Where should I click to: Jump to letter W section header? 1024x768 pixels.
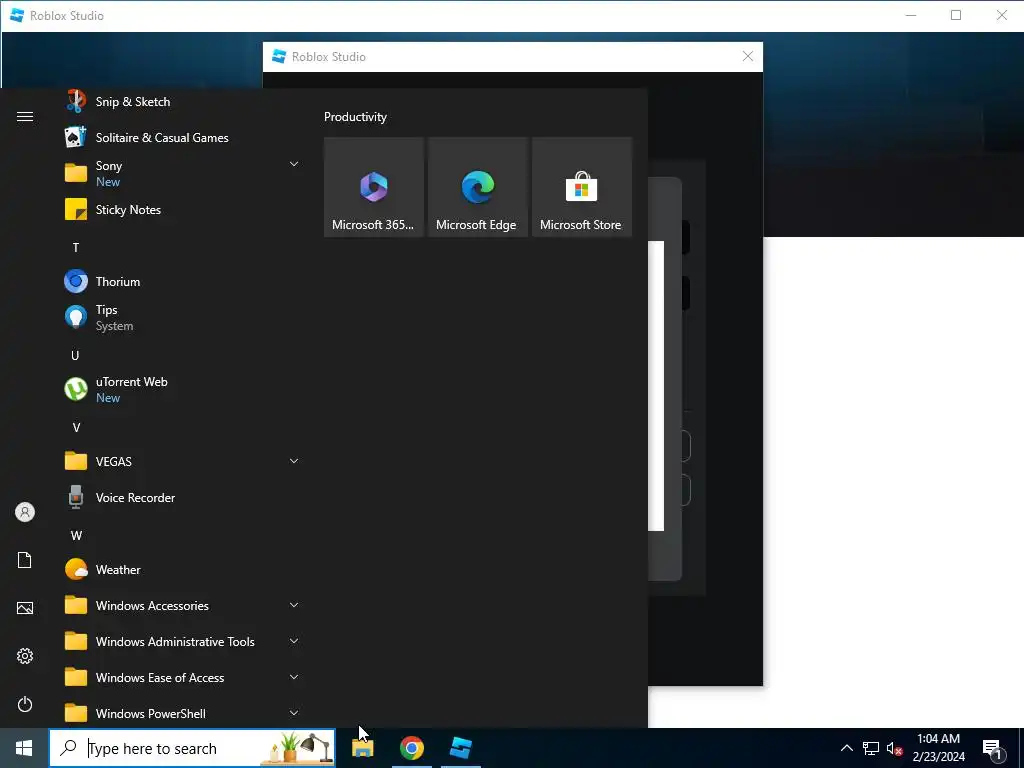[76, 536]
